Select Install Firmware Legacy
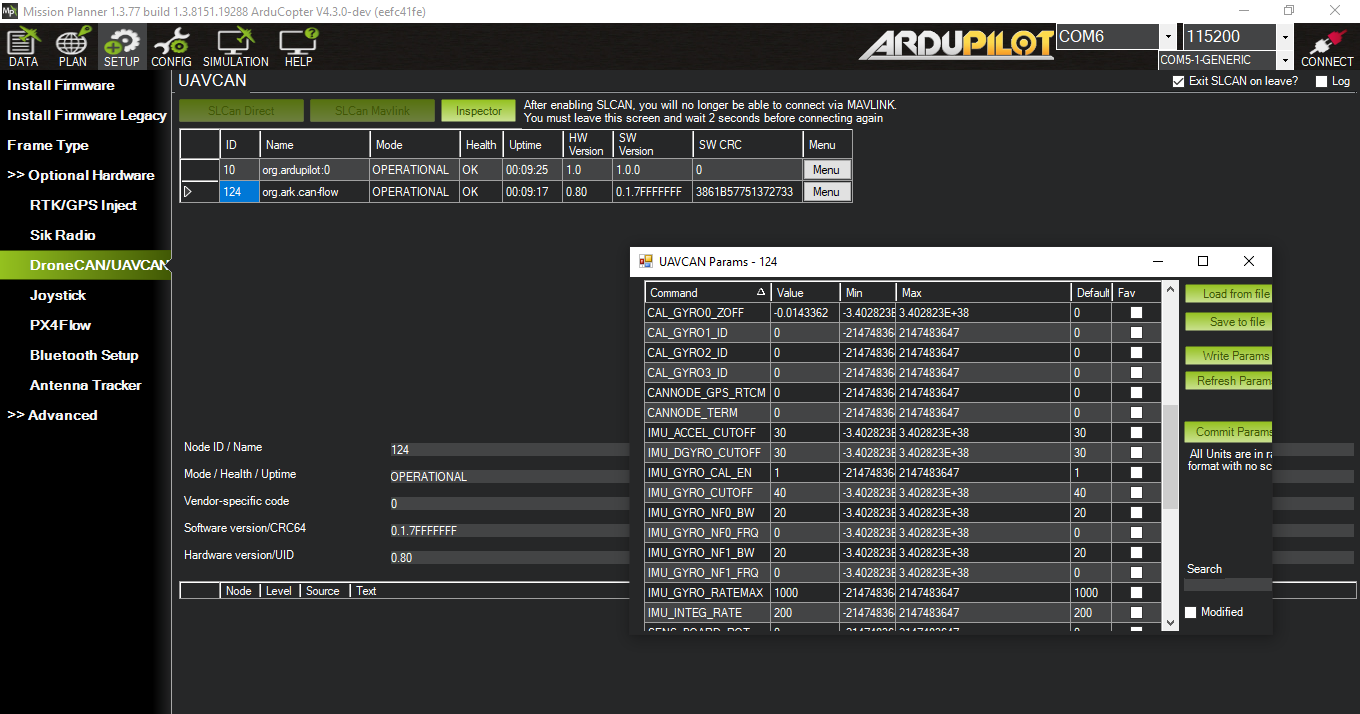This screenshot has width=1360, height=714. tap(87, 115)
